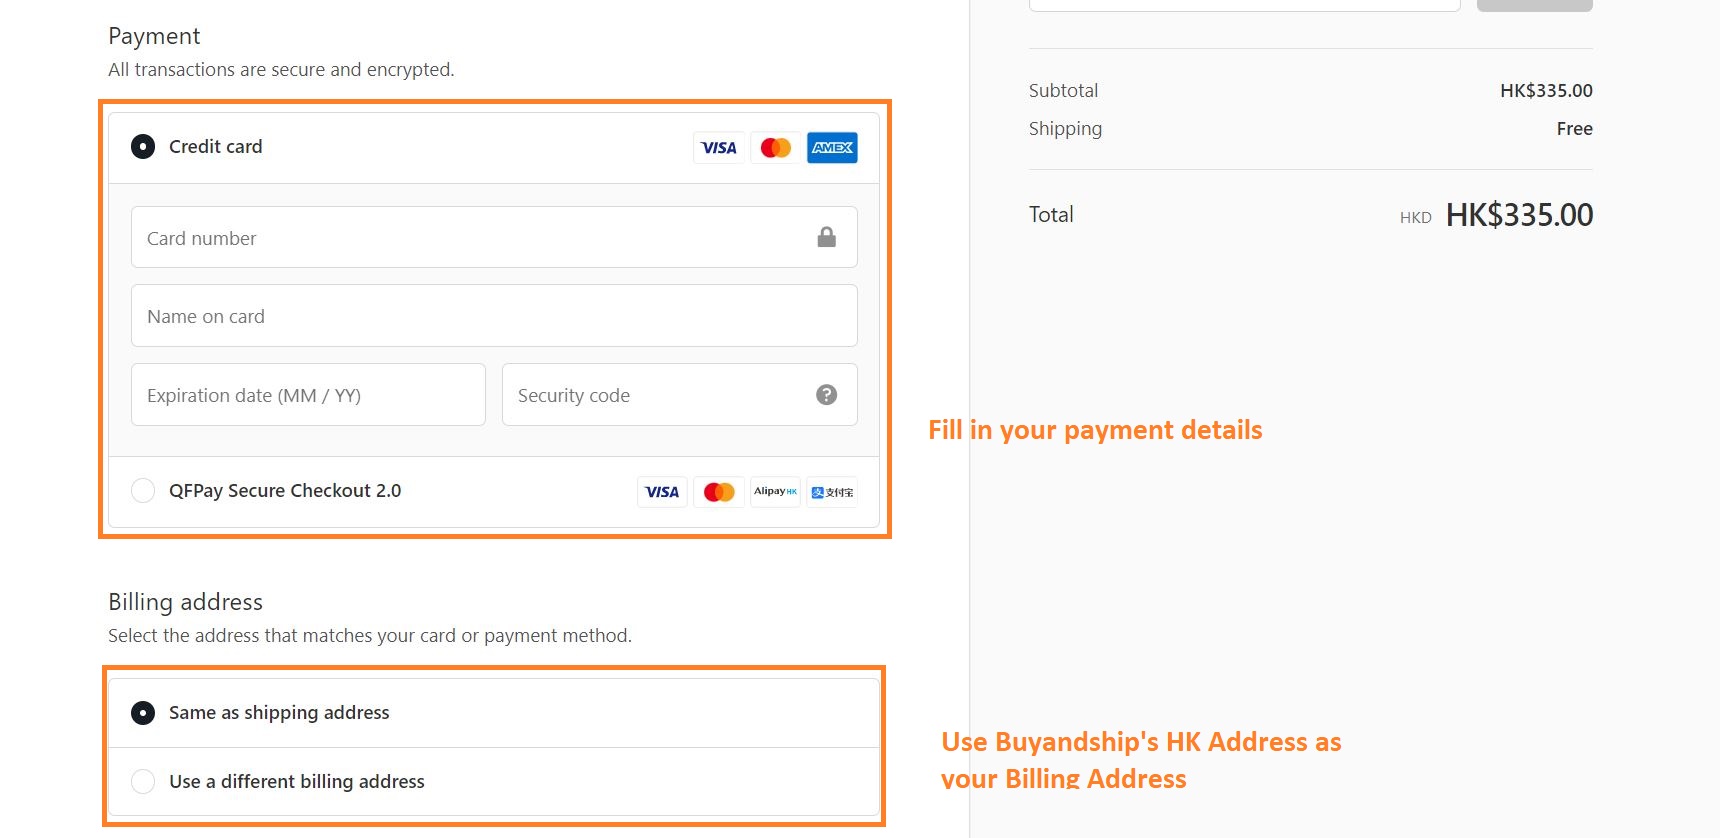Click the QFPay Secure Checkout 2.0 label
1720x838 pixels.
point(285,491)
